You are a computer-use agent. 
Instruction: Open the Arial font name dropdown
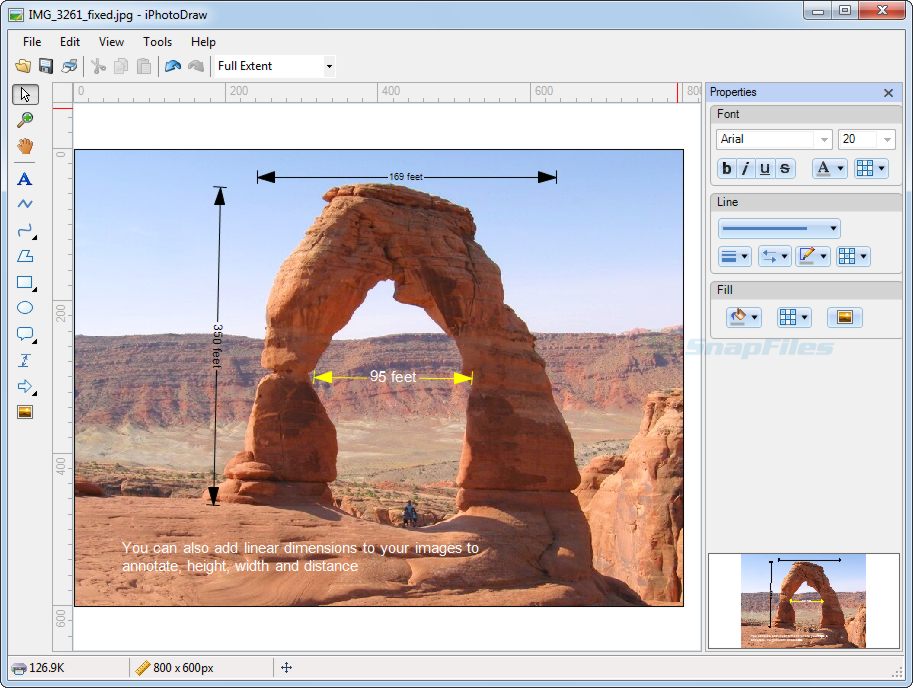(x=823, y=140)
